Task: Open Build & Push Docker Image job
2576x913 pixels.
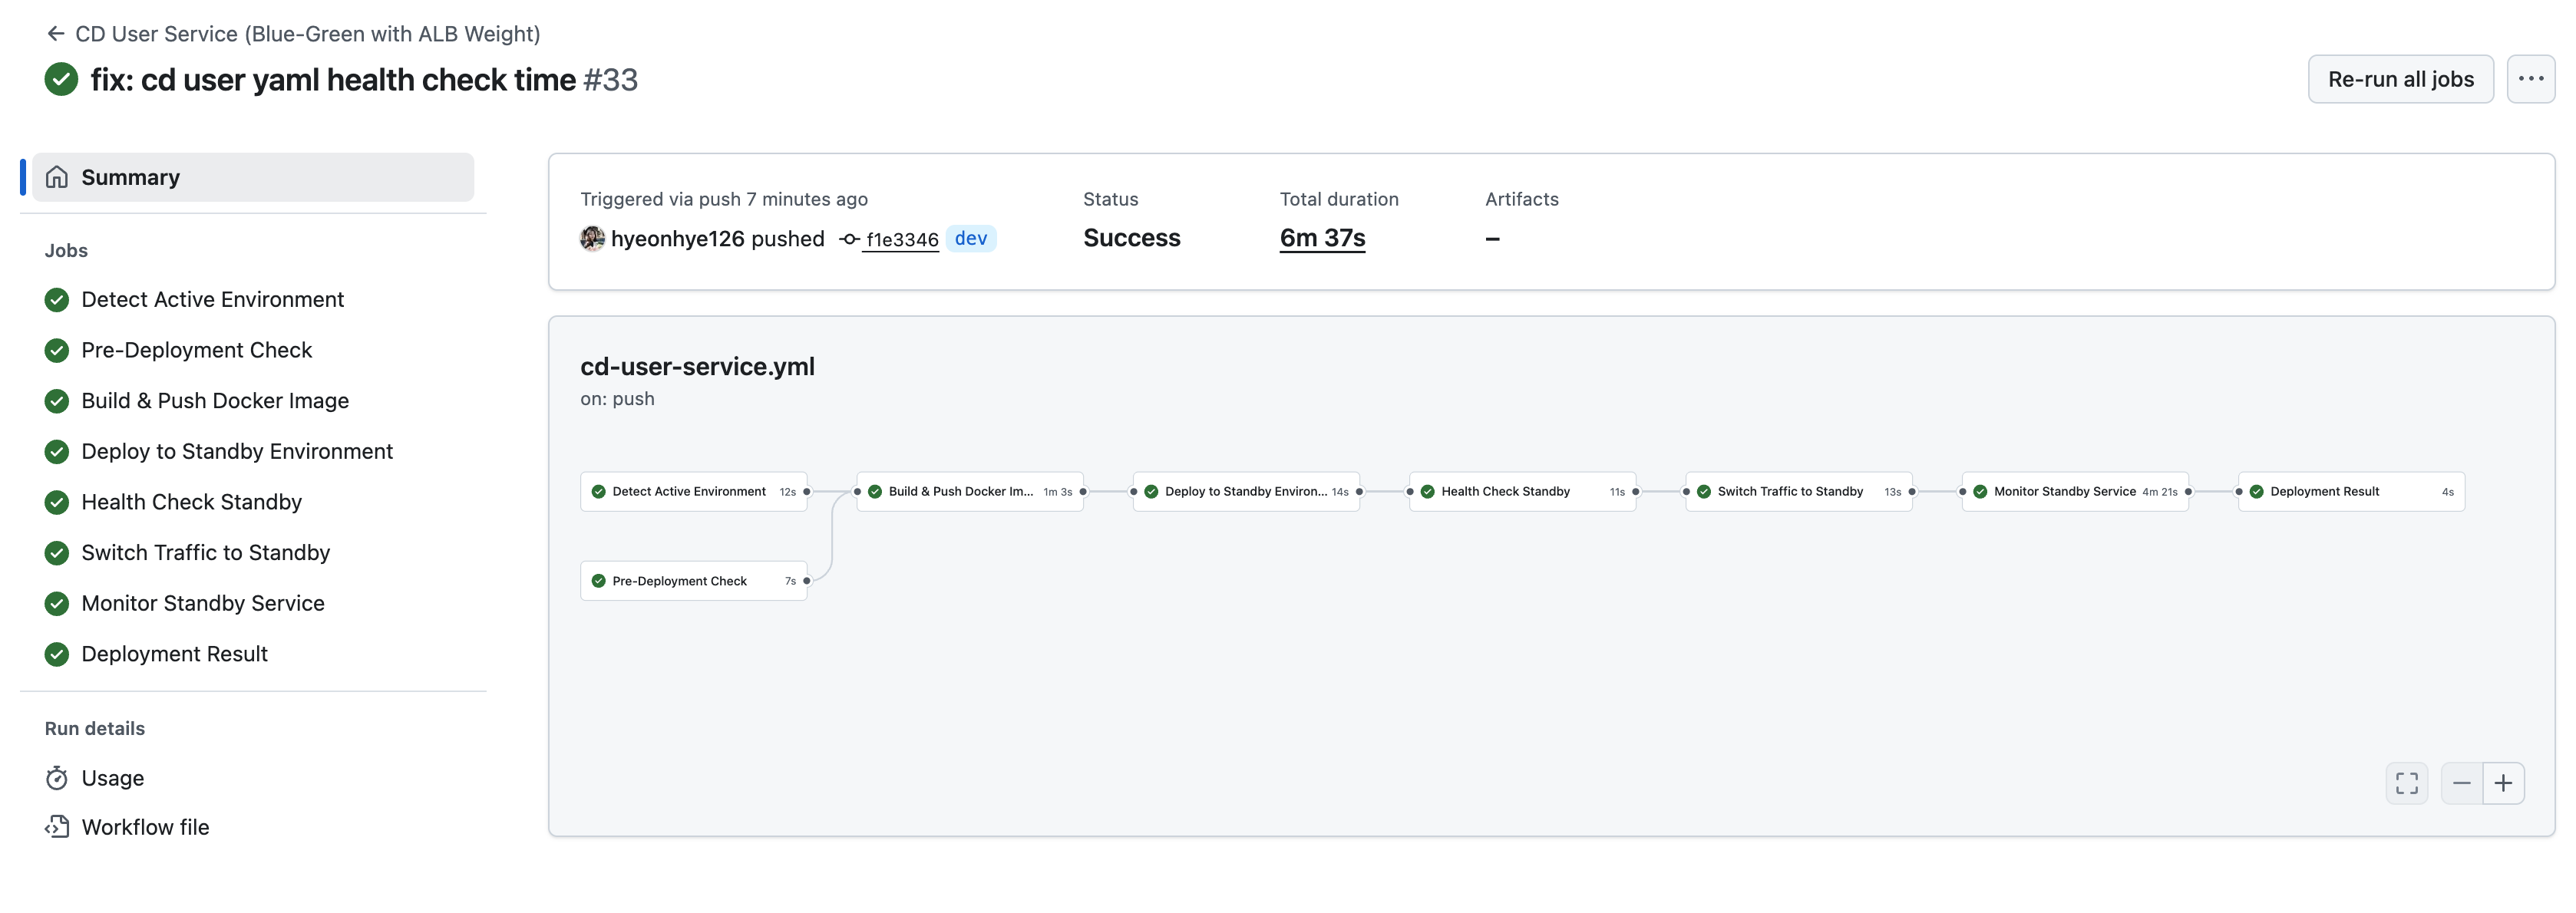Action: [215, 400]
